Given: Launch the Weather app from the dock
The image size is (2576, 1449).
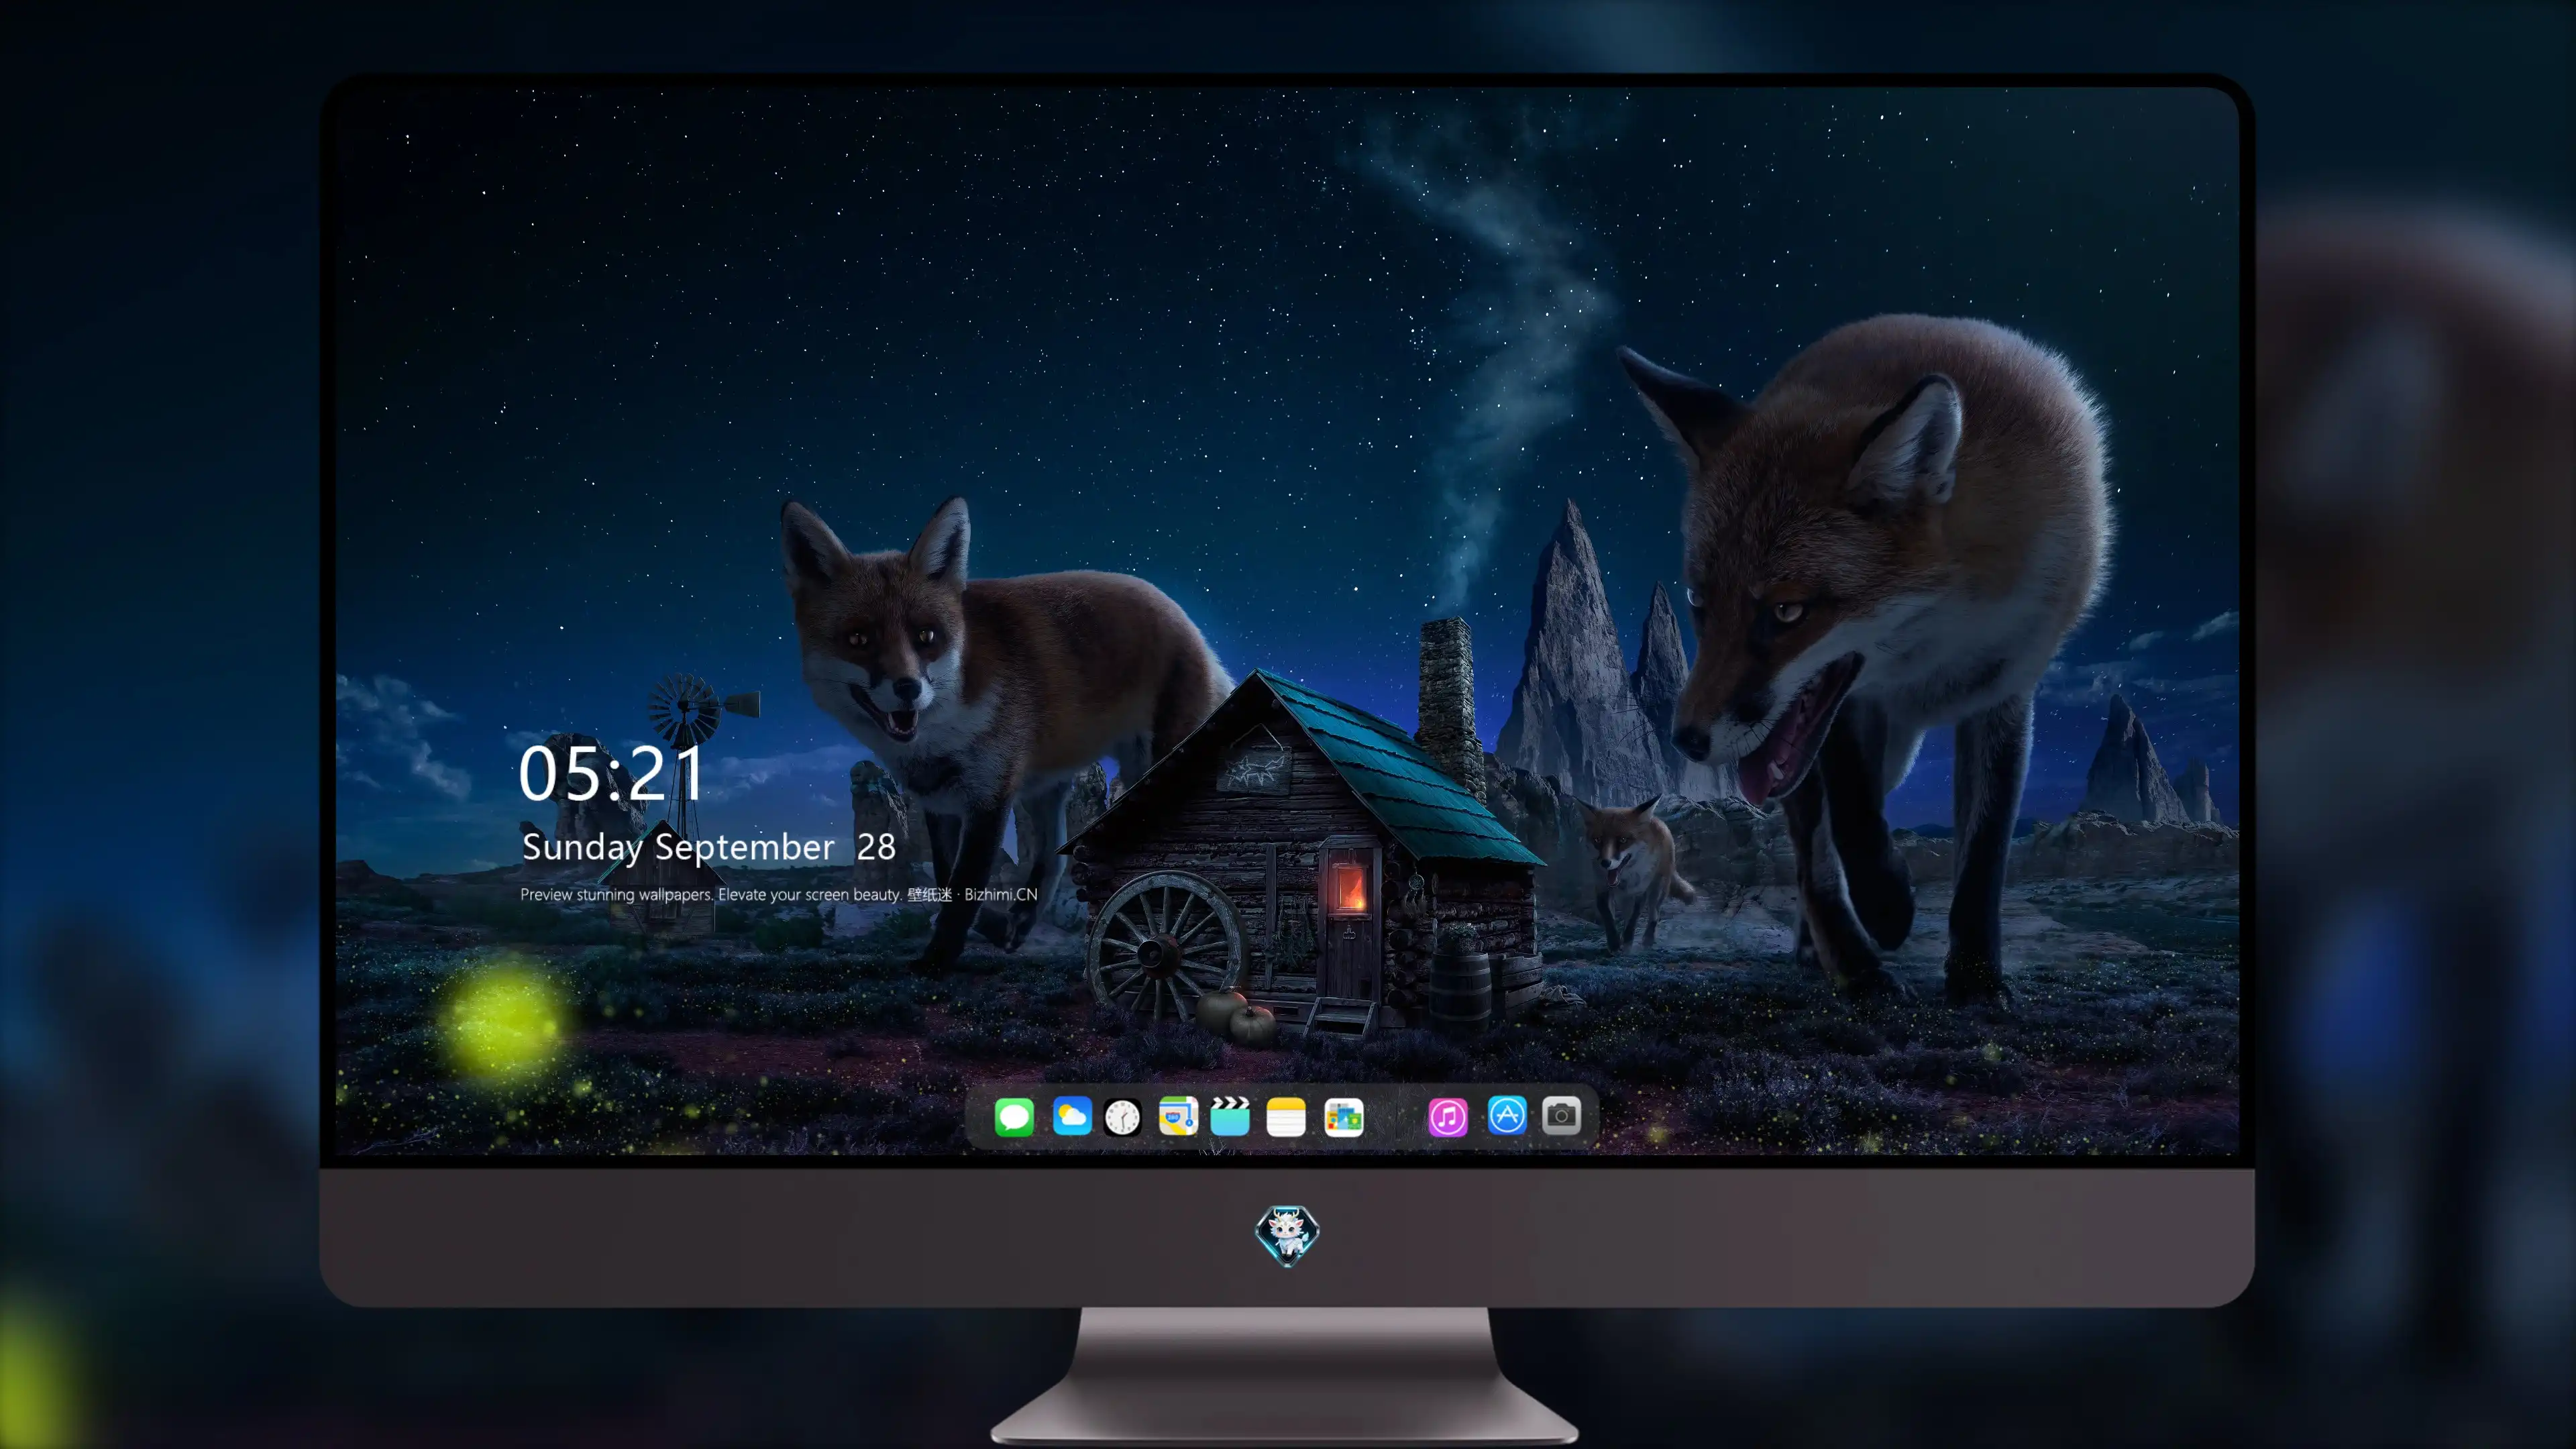Looking at the screenshot, I should (1071, 1116).
